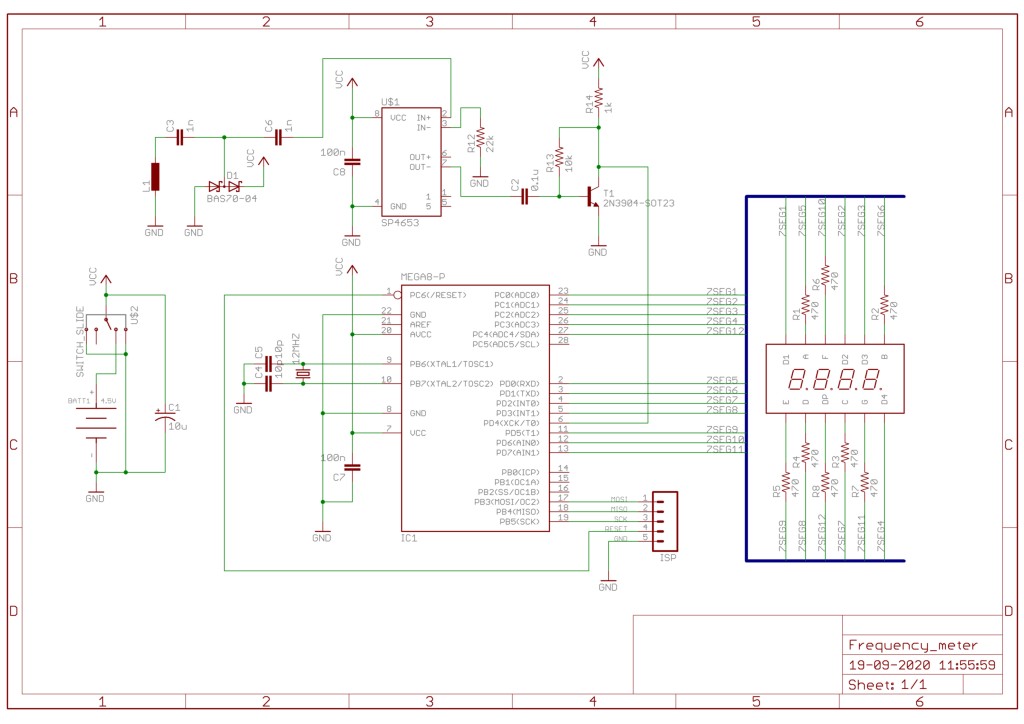Click VCC arrow above the slide switch
The image size is (1024, 724).
pyautogui.click(x=106, y=278)
